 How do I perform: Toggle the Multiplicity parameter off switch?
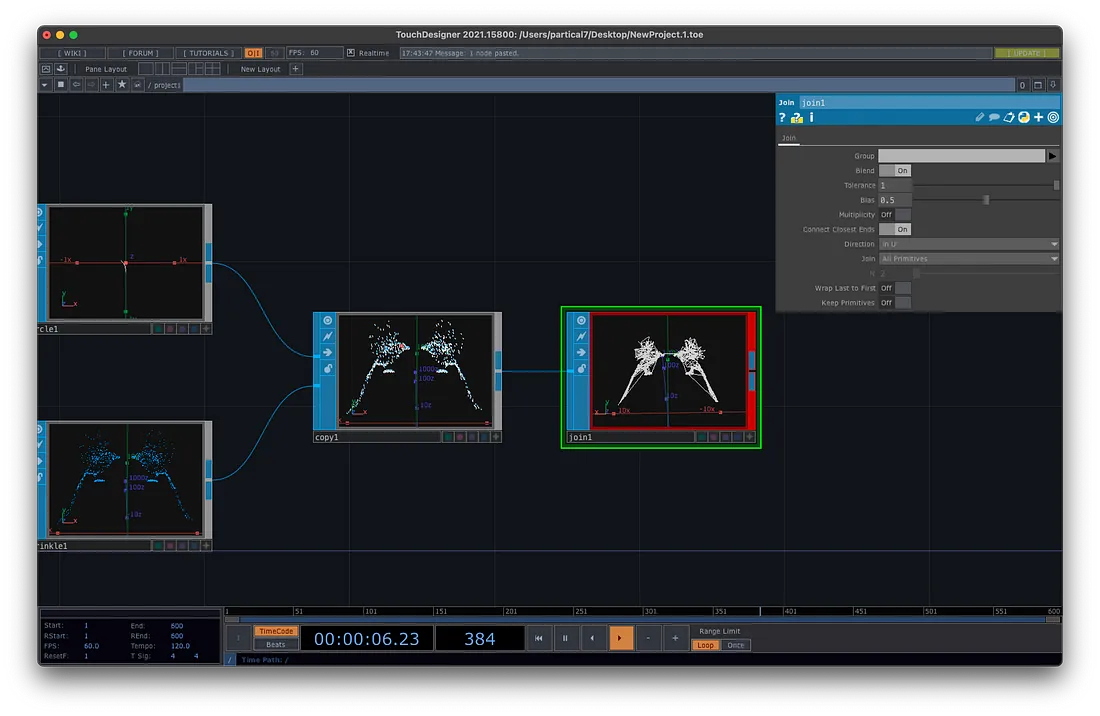pos(895,215)
